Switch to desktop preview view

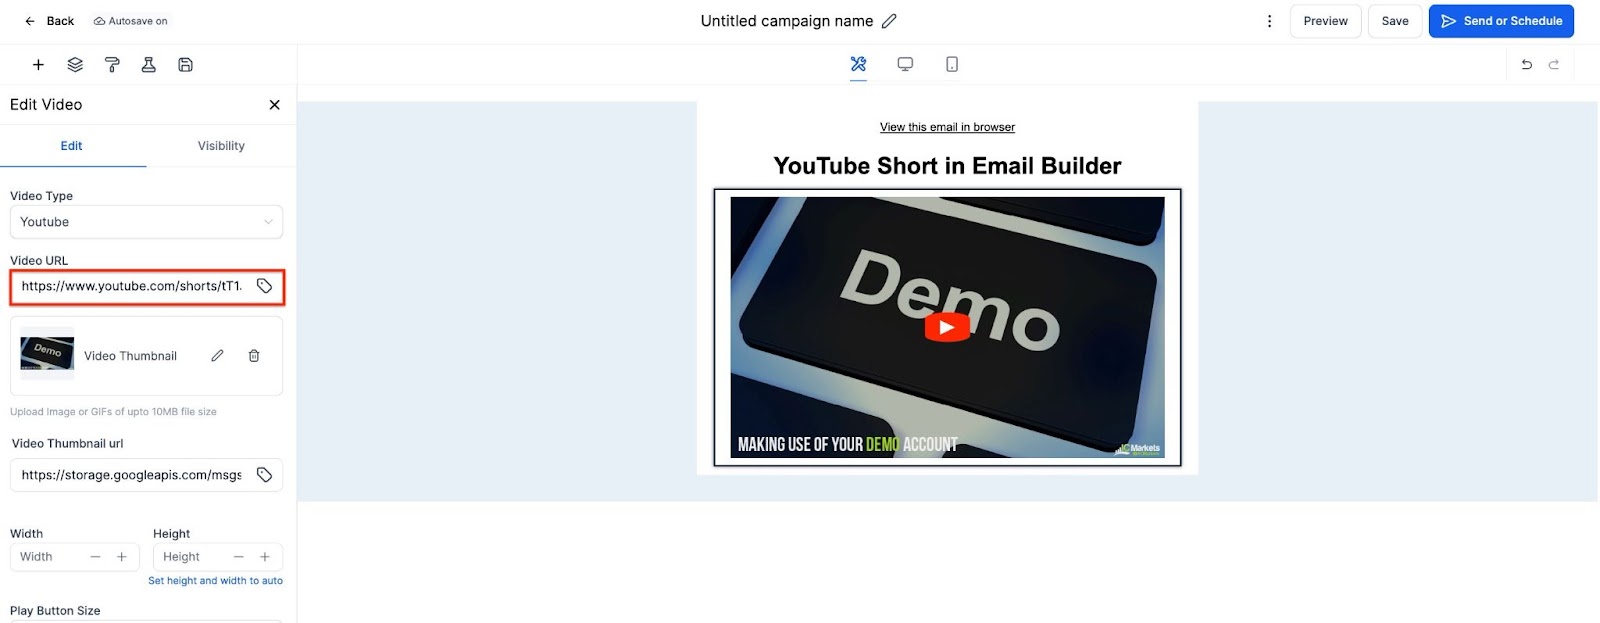pos(905,64)
